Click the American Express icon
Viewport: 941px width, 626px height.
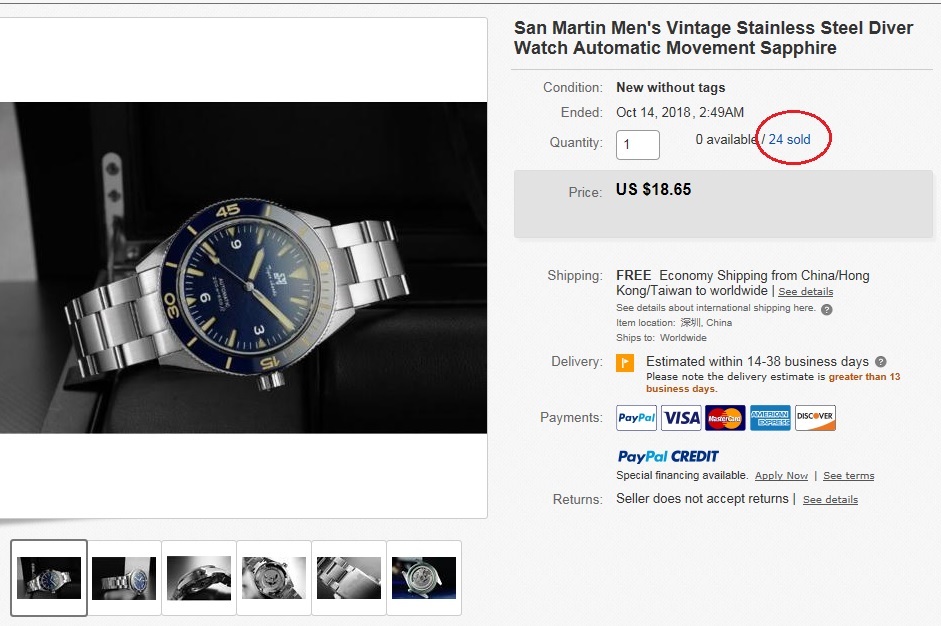(x=770, y=418)
